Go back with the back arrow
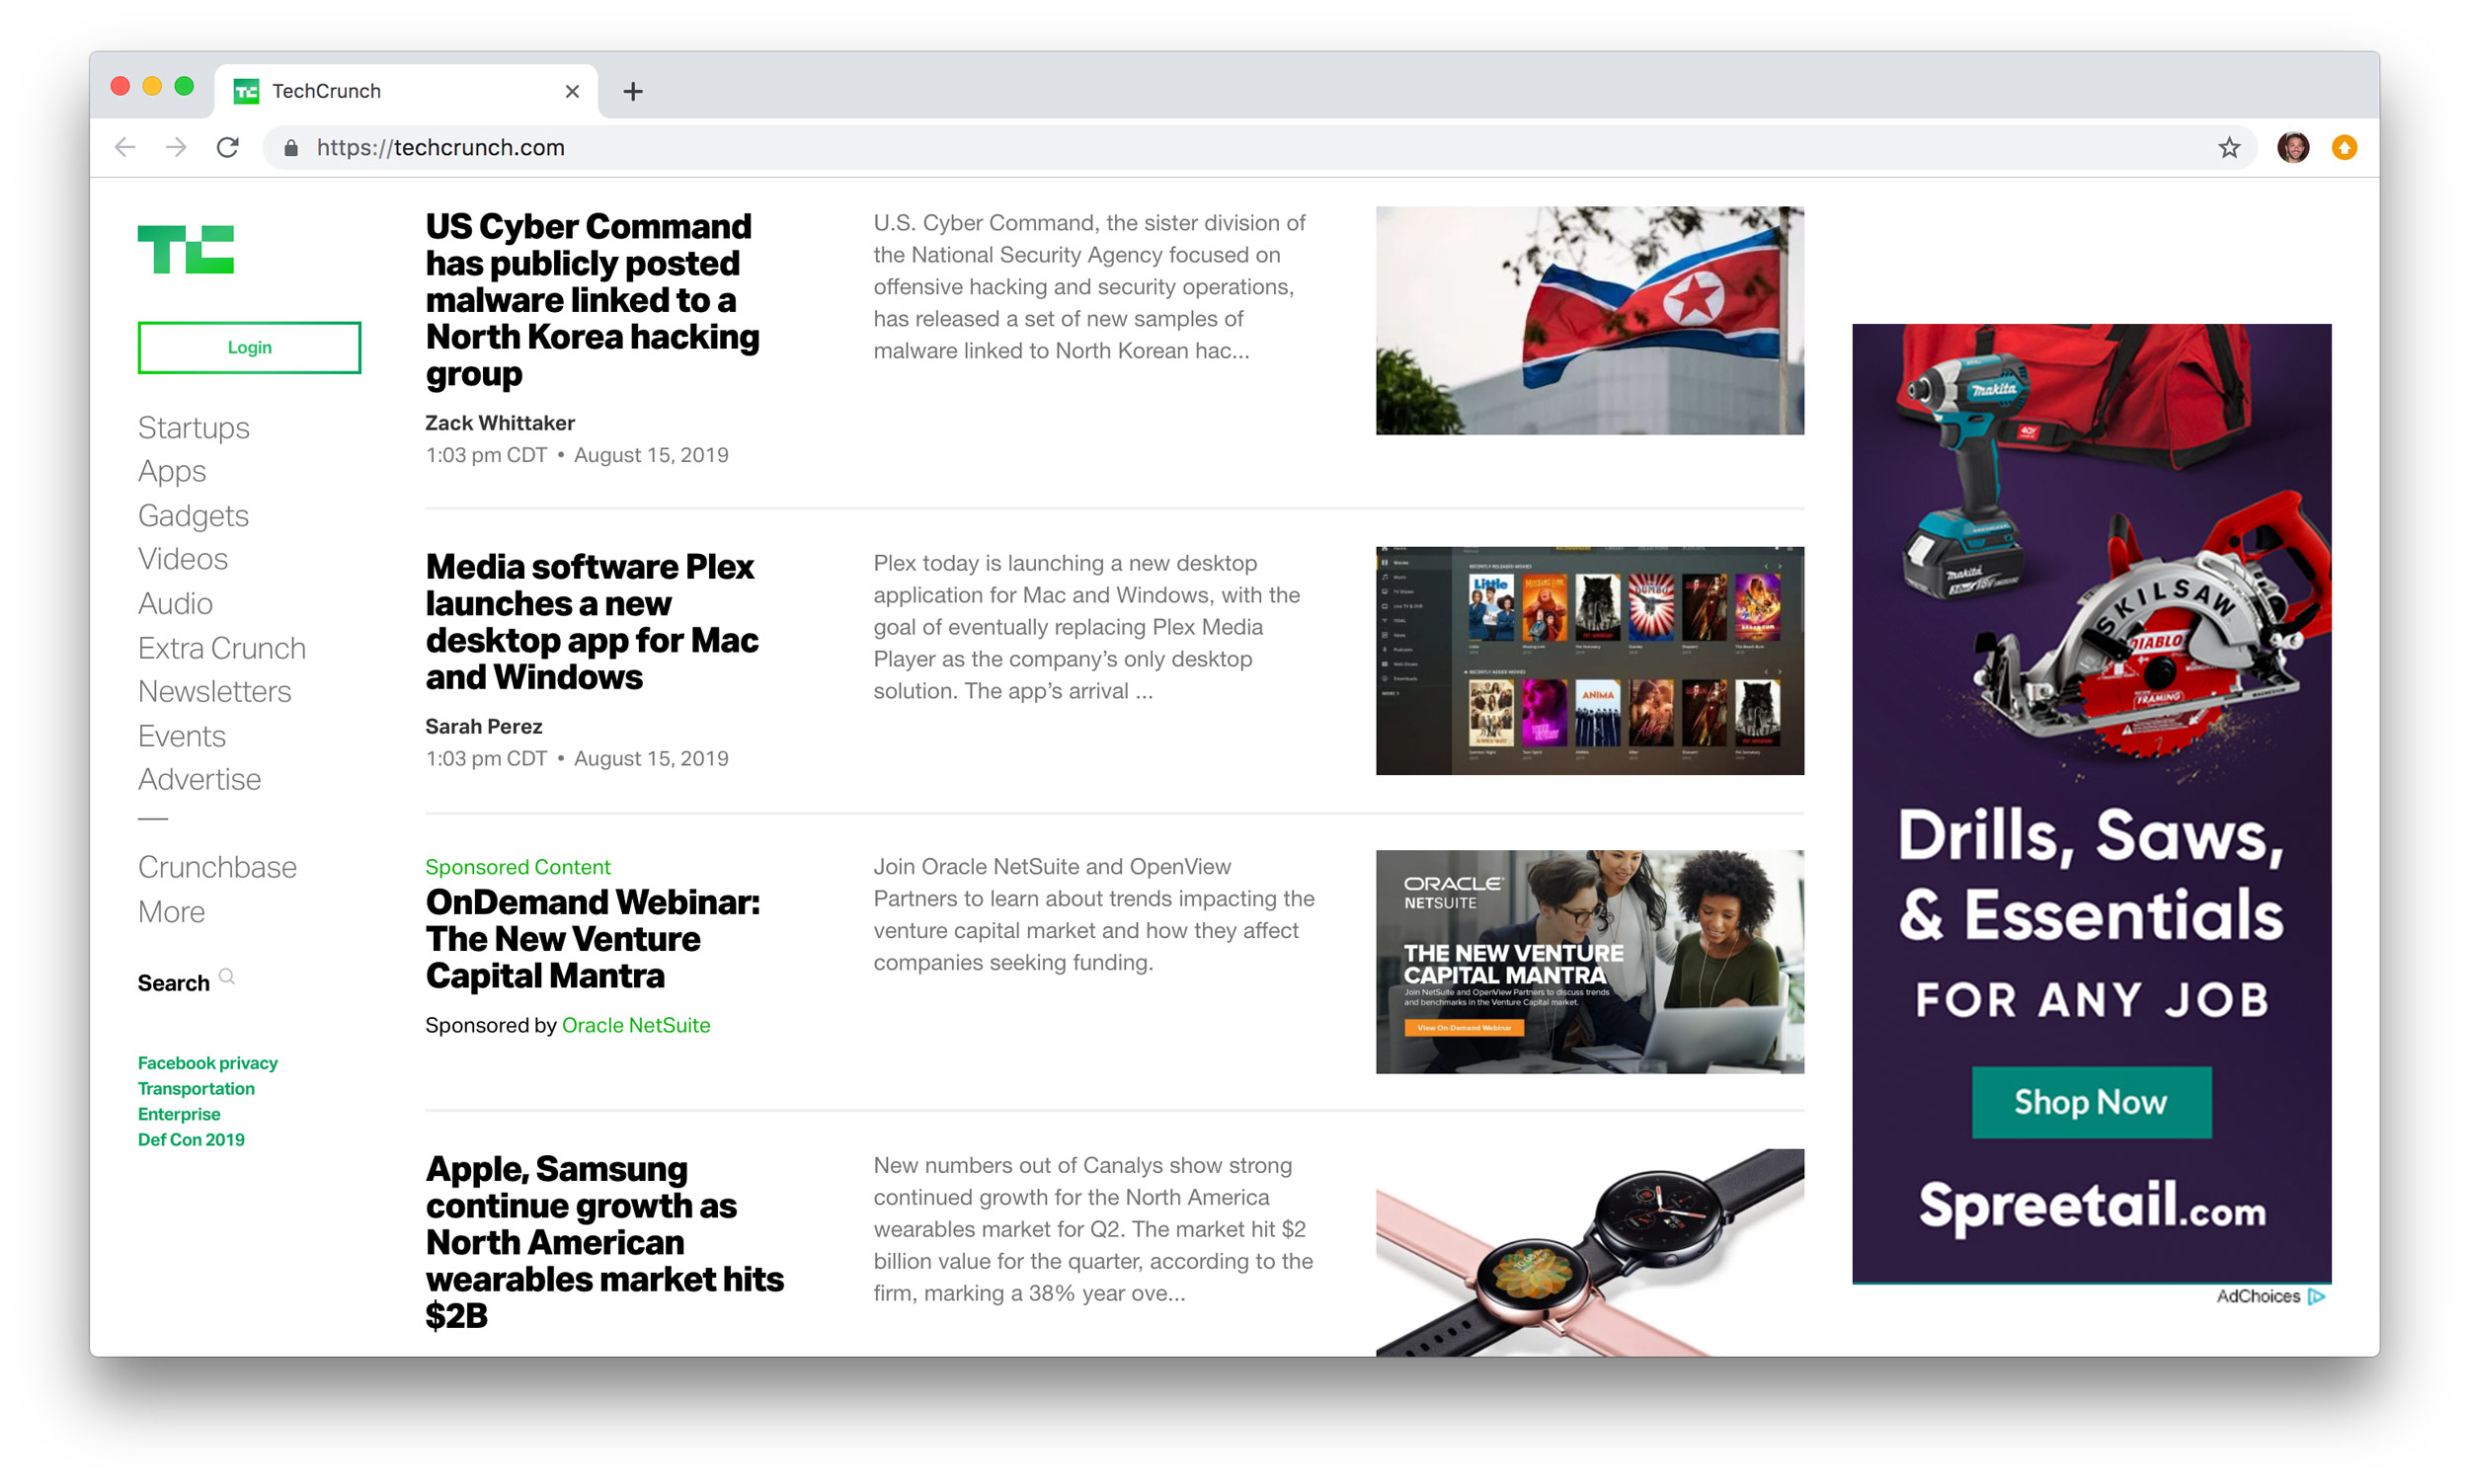Image resolution: width=2469 pixels, height=1484 pixels. coord(125,148)
